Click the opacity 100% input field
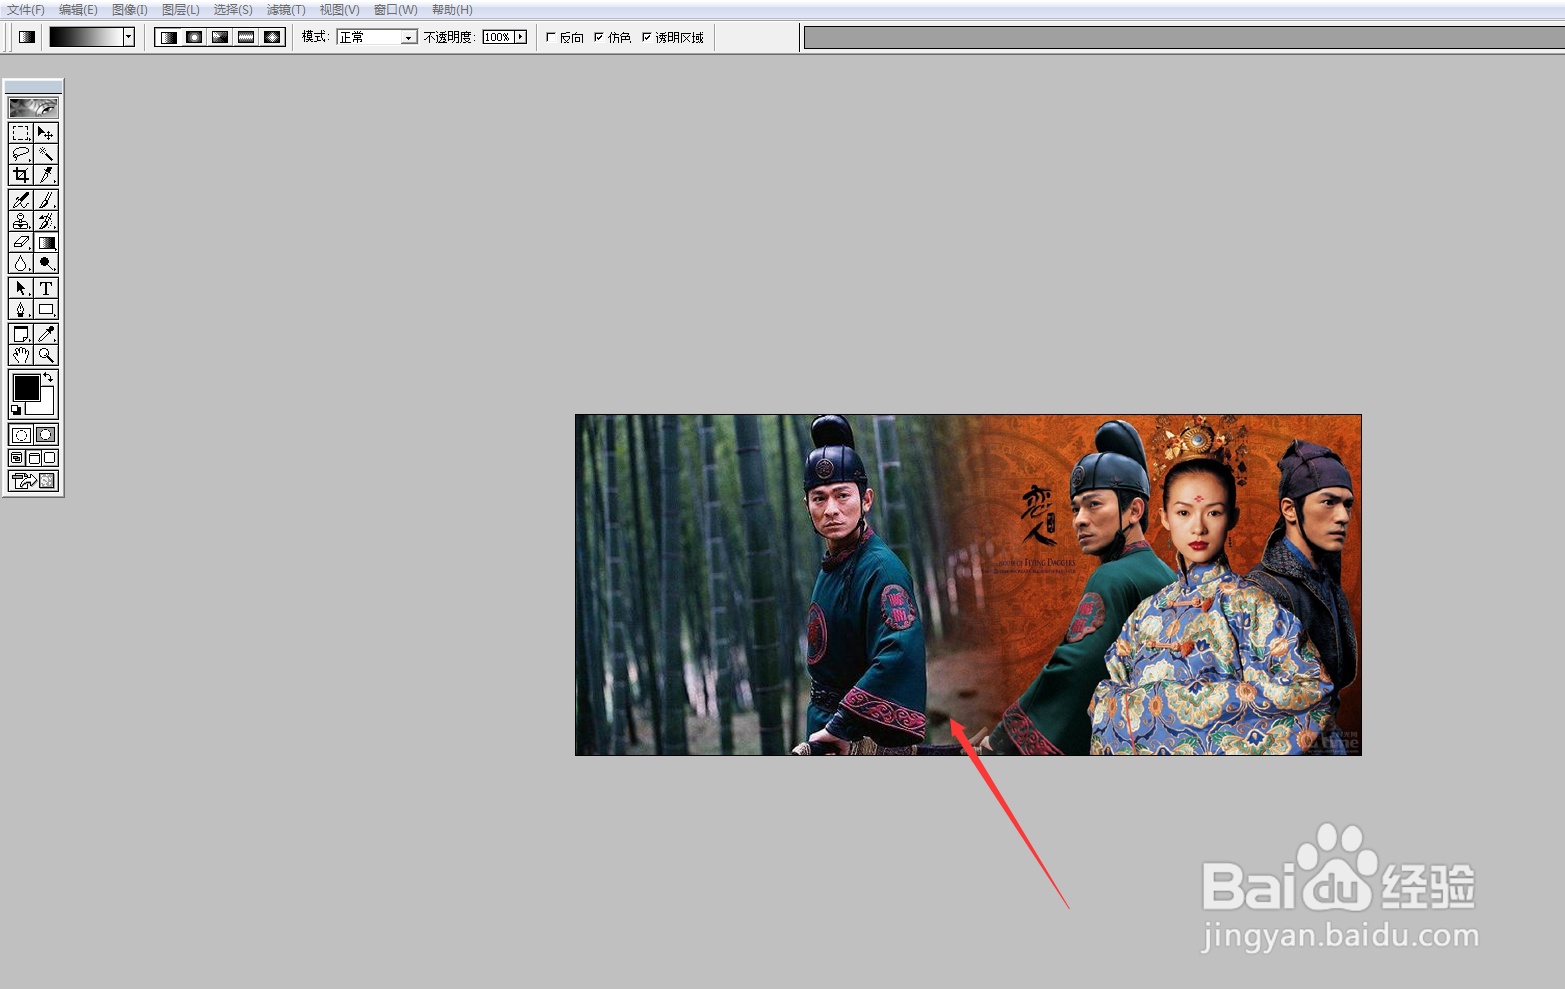 tap(498, 37)
